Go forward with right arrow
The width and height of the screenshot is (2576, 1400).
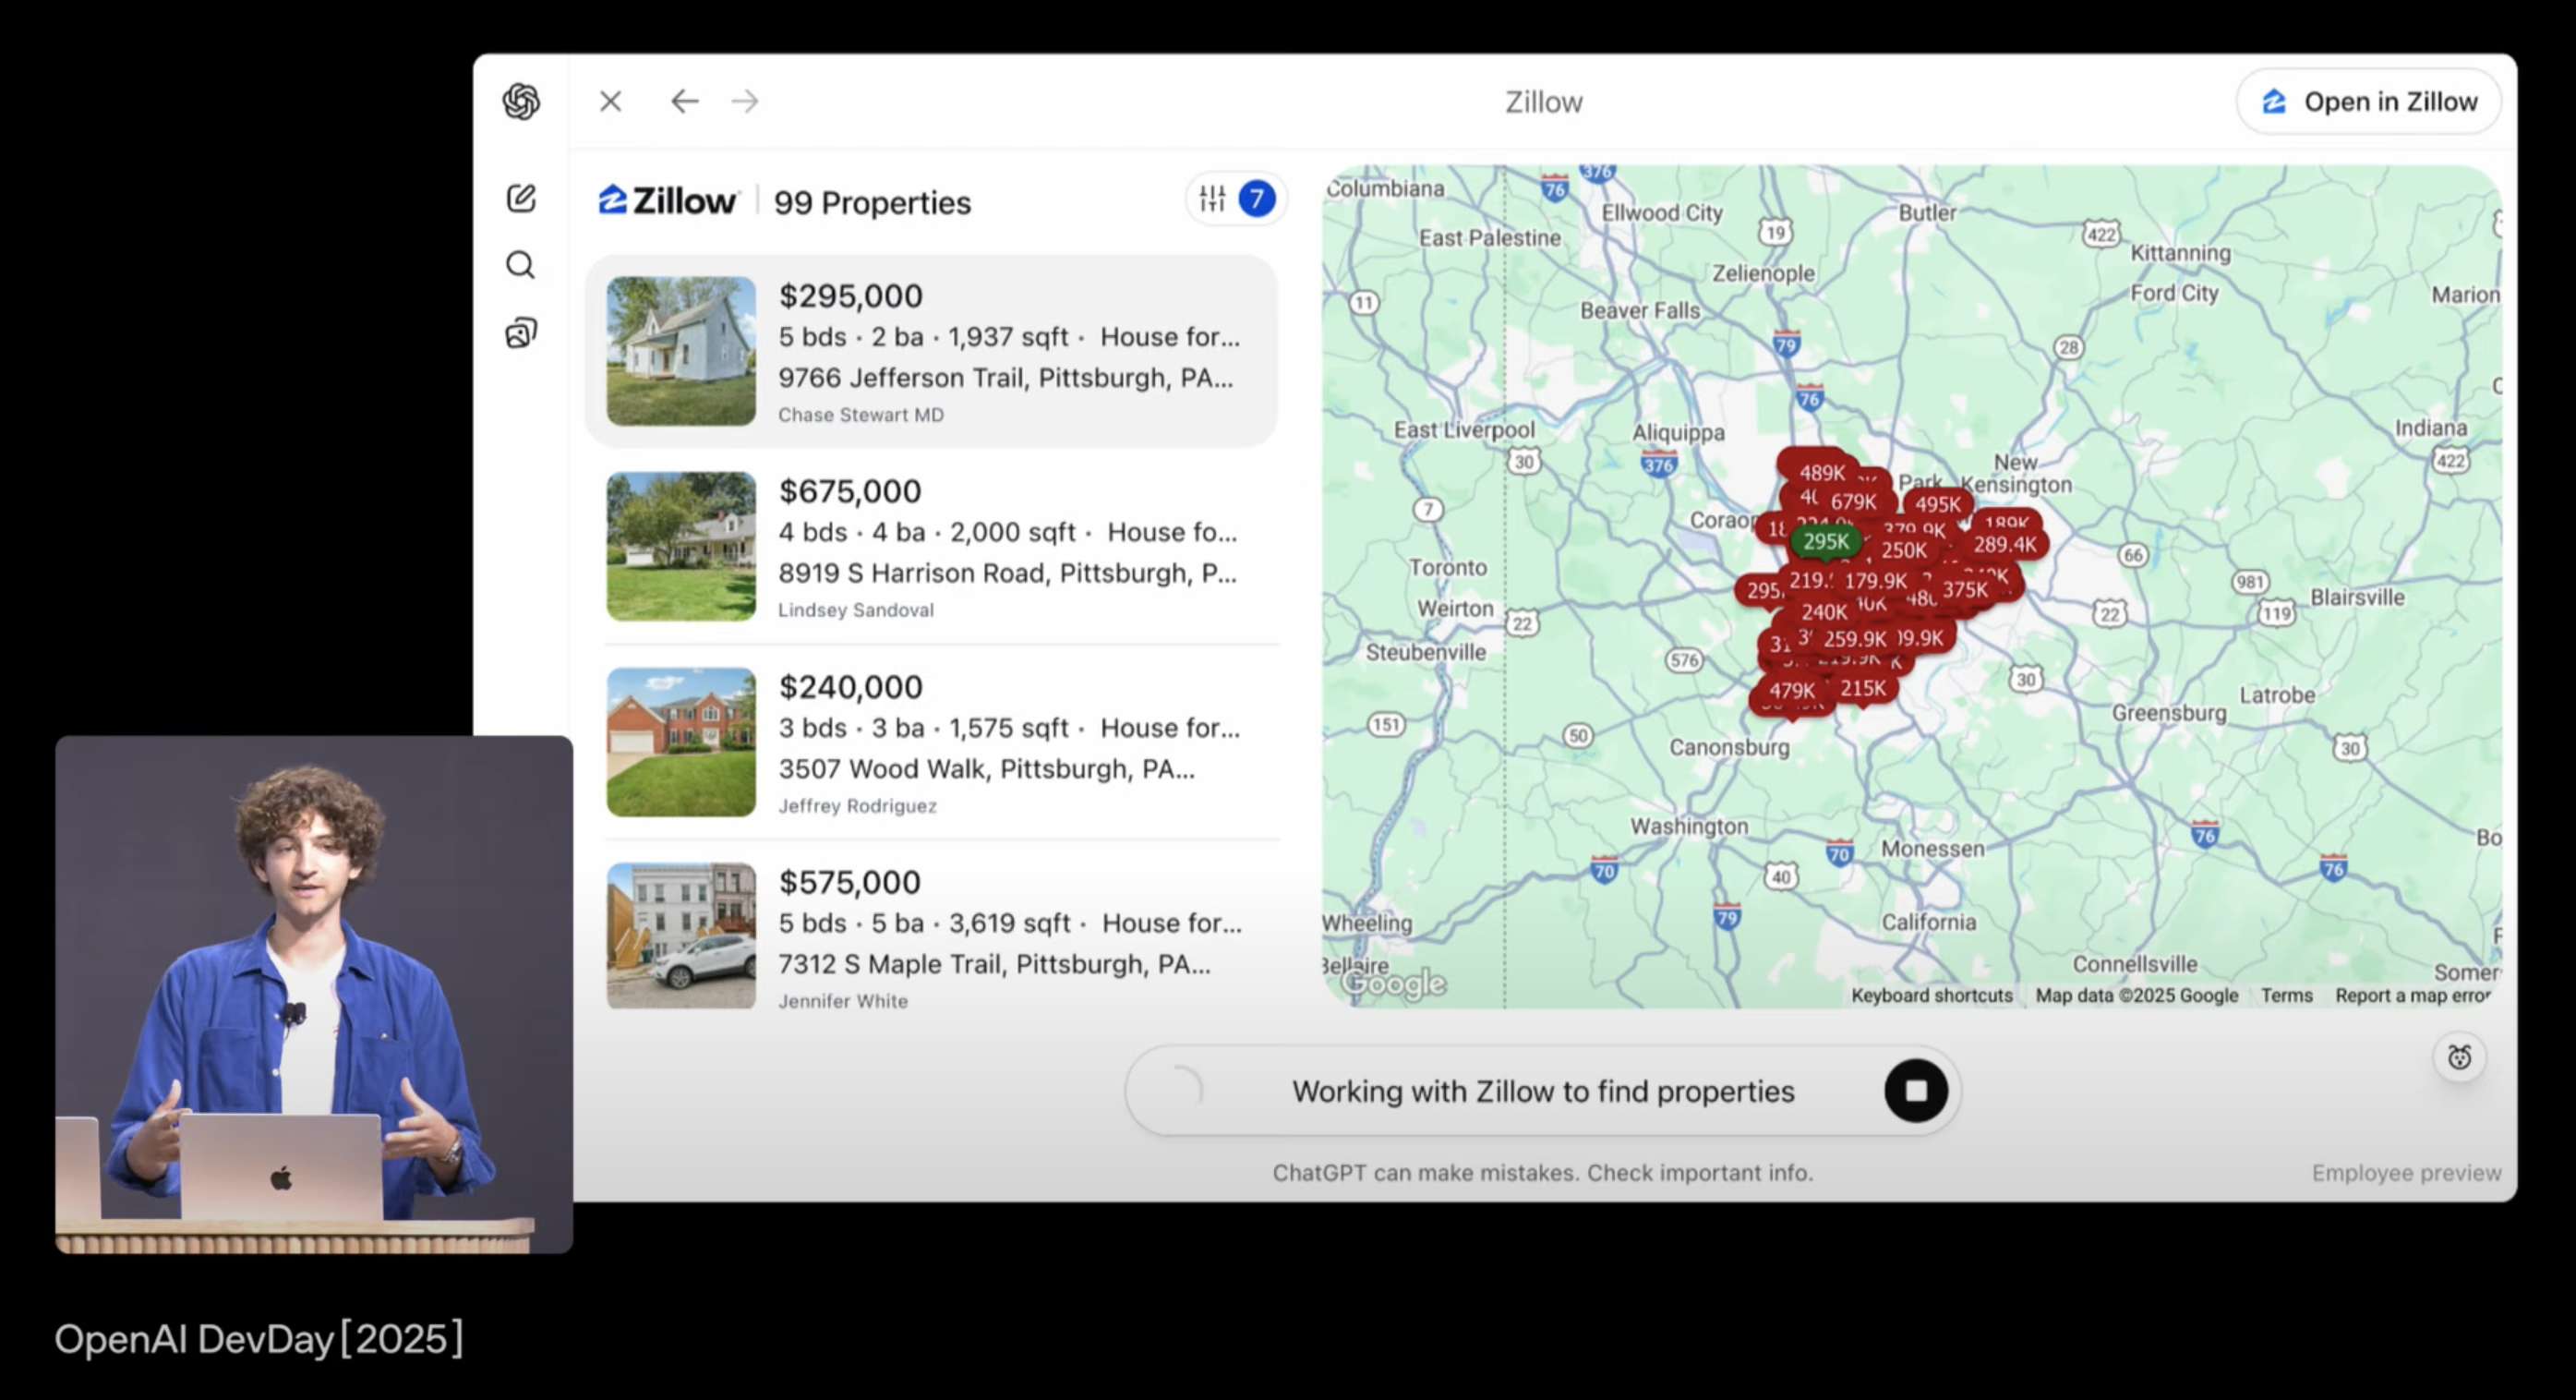click(745, 101)
